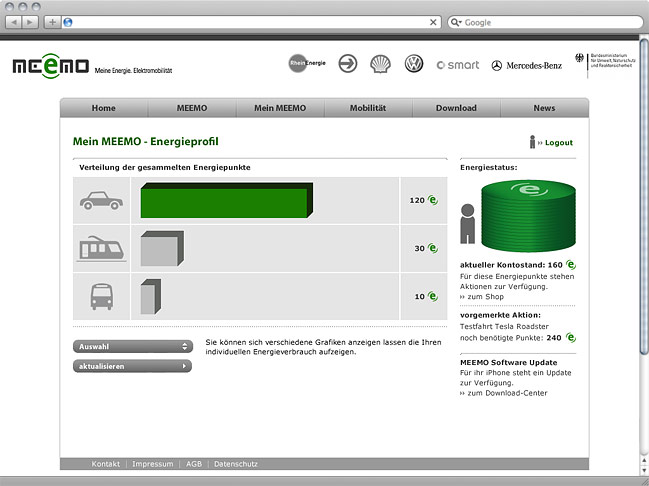Click the Impressum footer link
Viewport: 649px width, 486px height.
(153, 464)
